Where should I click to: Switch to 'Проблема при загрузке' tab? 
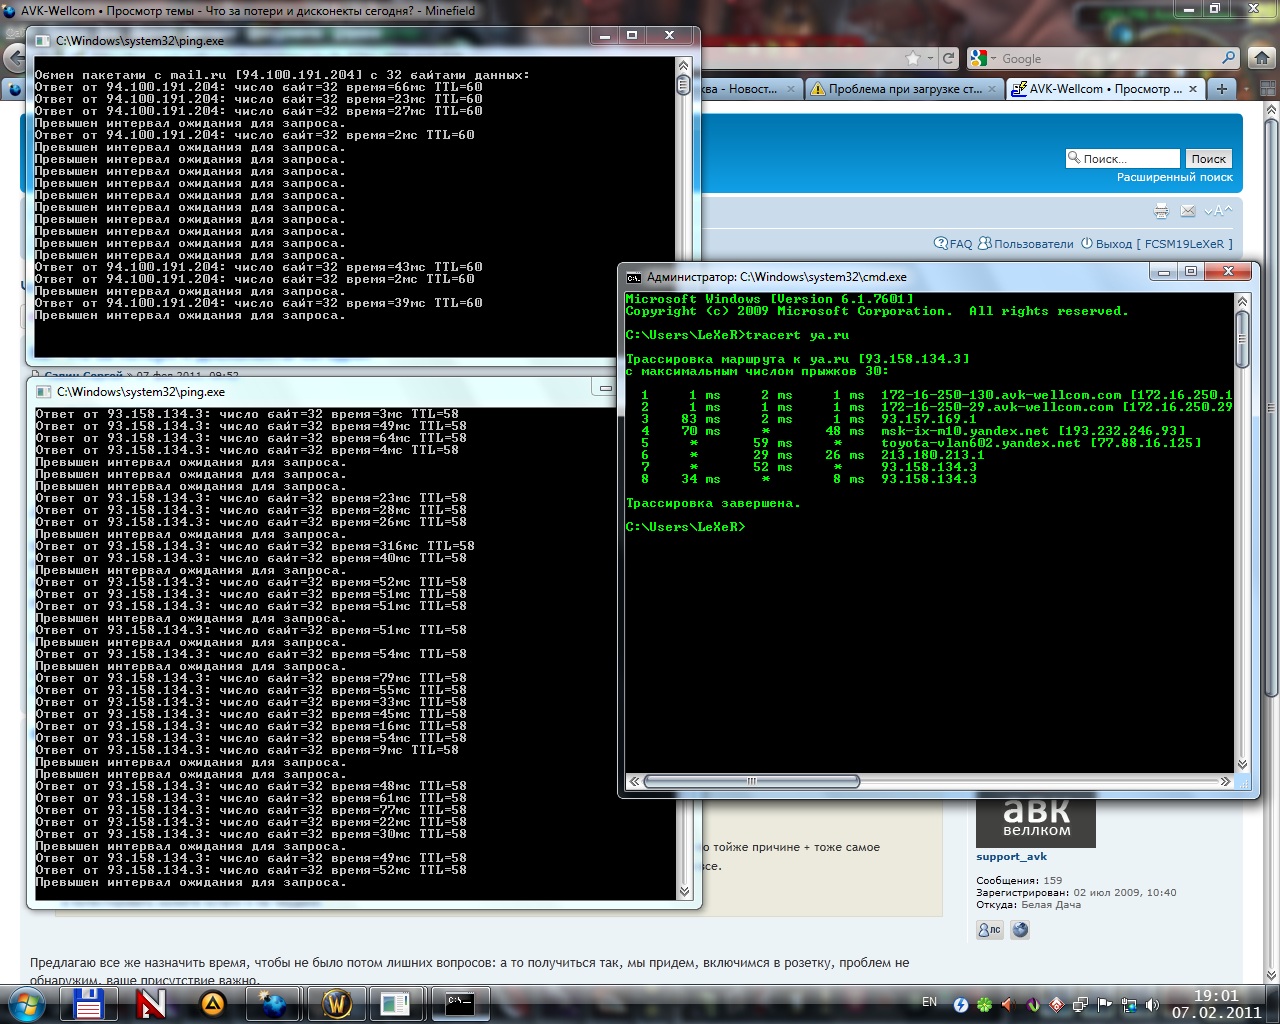coord(904,89)
